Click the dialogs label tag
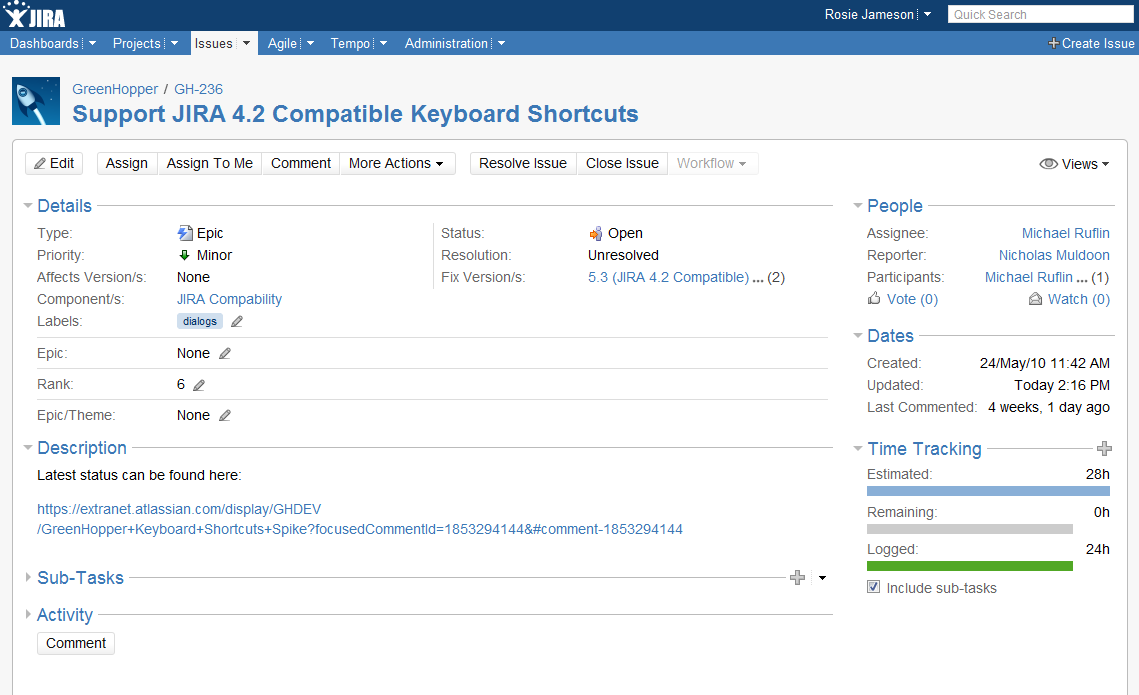Viewport: 1139px width, 695px height. pyautogui.click(x=200, y=321)
